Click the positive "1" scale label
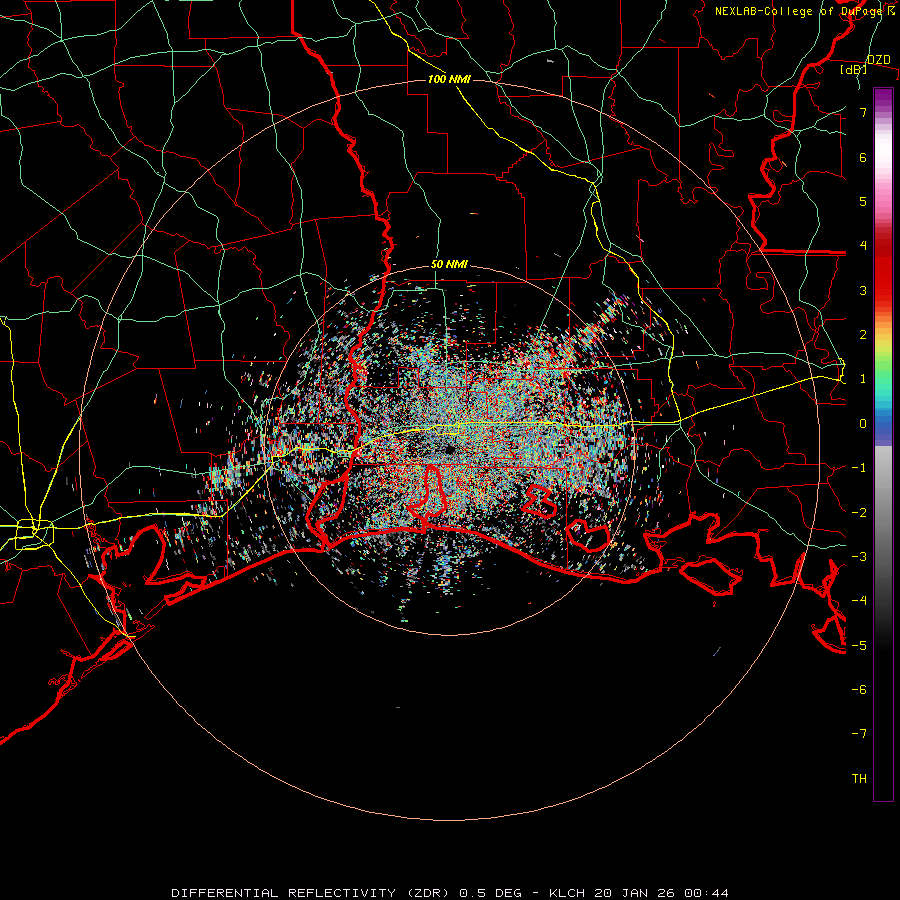The height and width of the screenshot is (900, 900). click(x=863, y=379)
